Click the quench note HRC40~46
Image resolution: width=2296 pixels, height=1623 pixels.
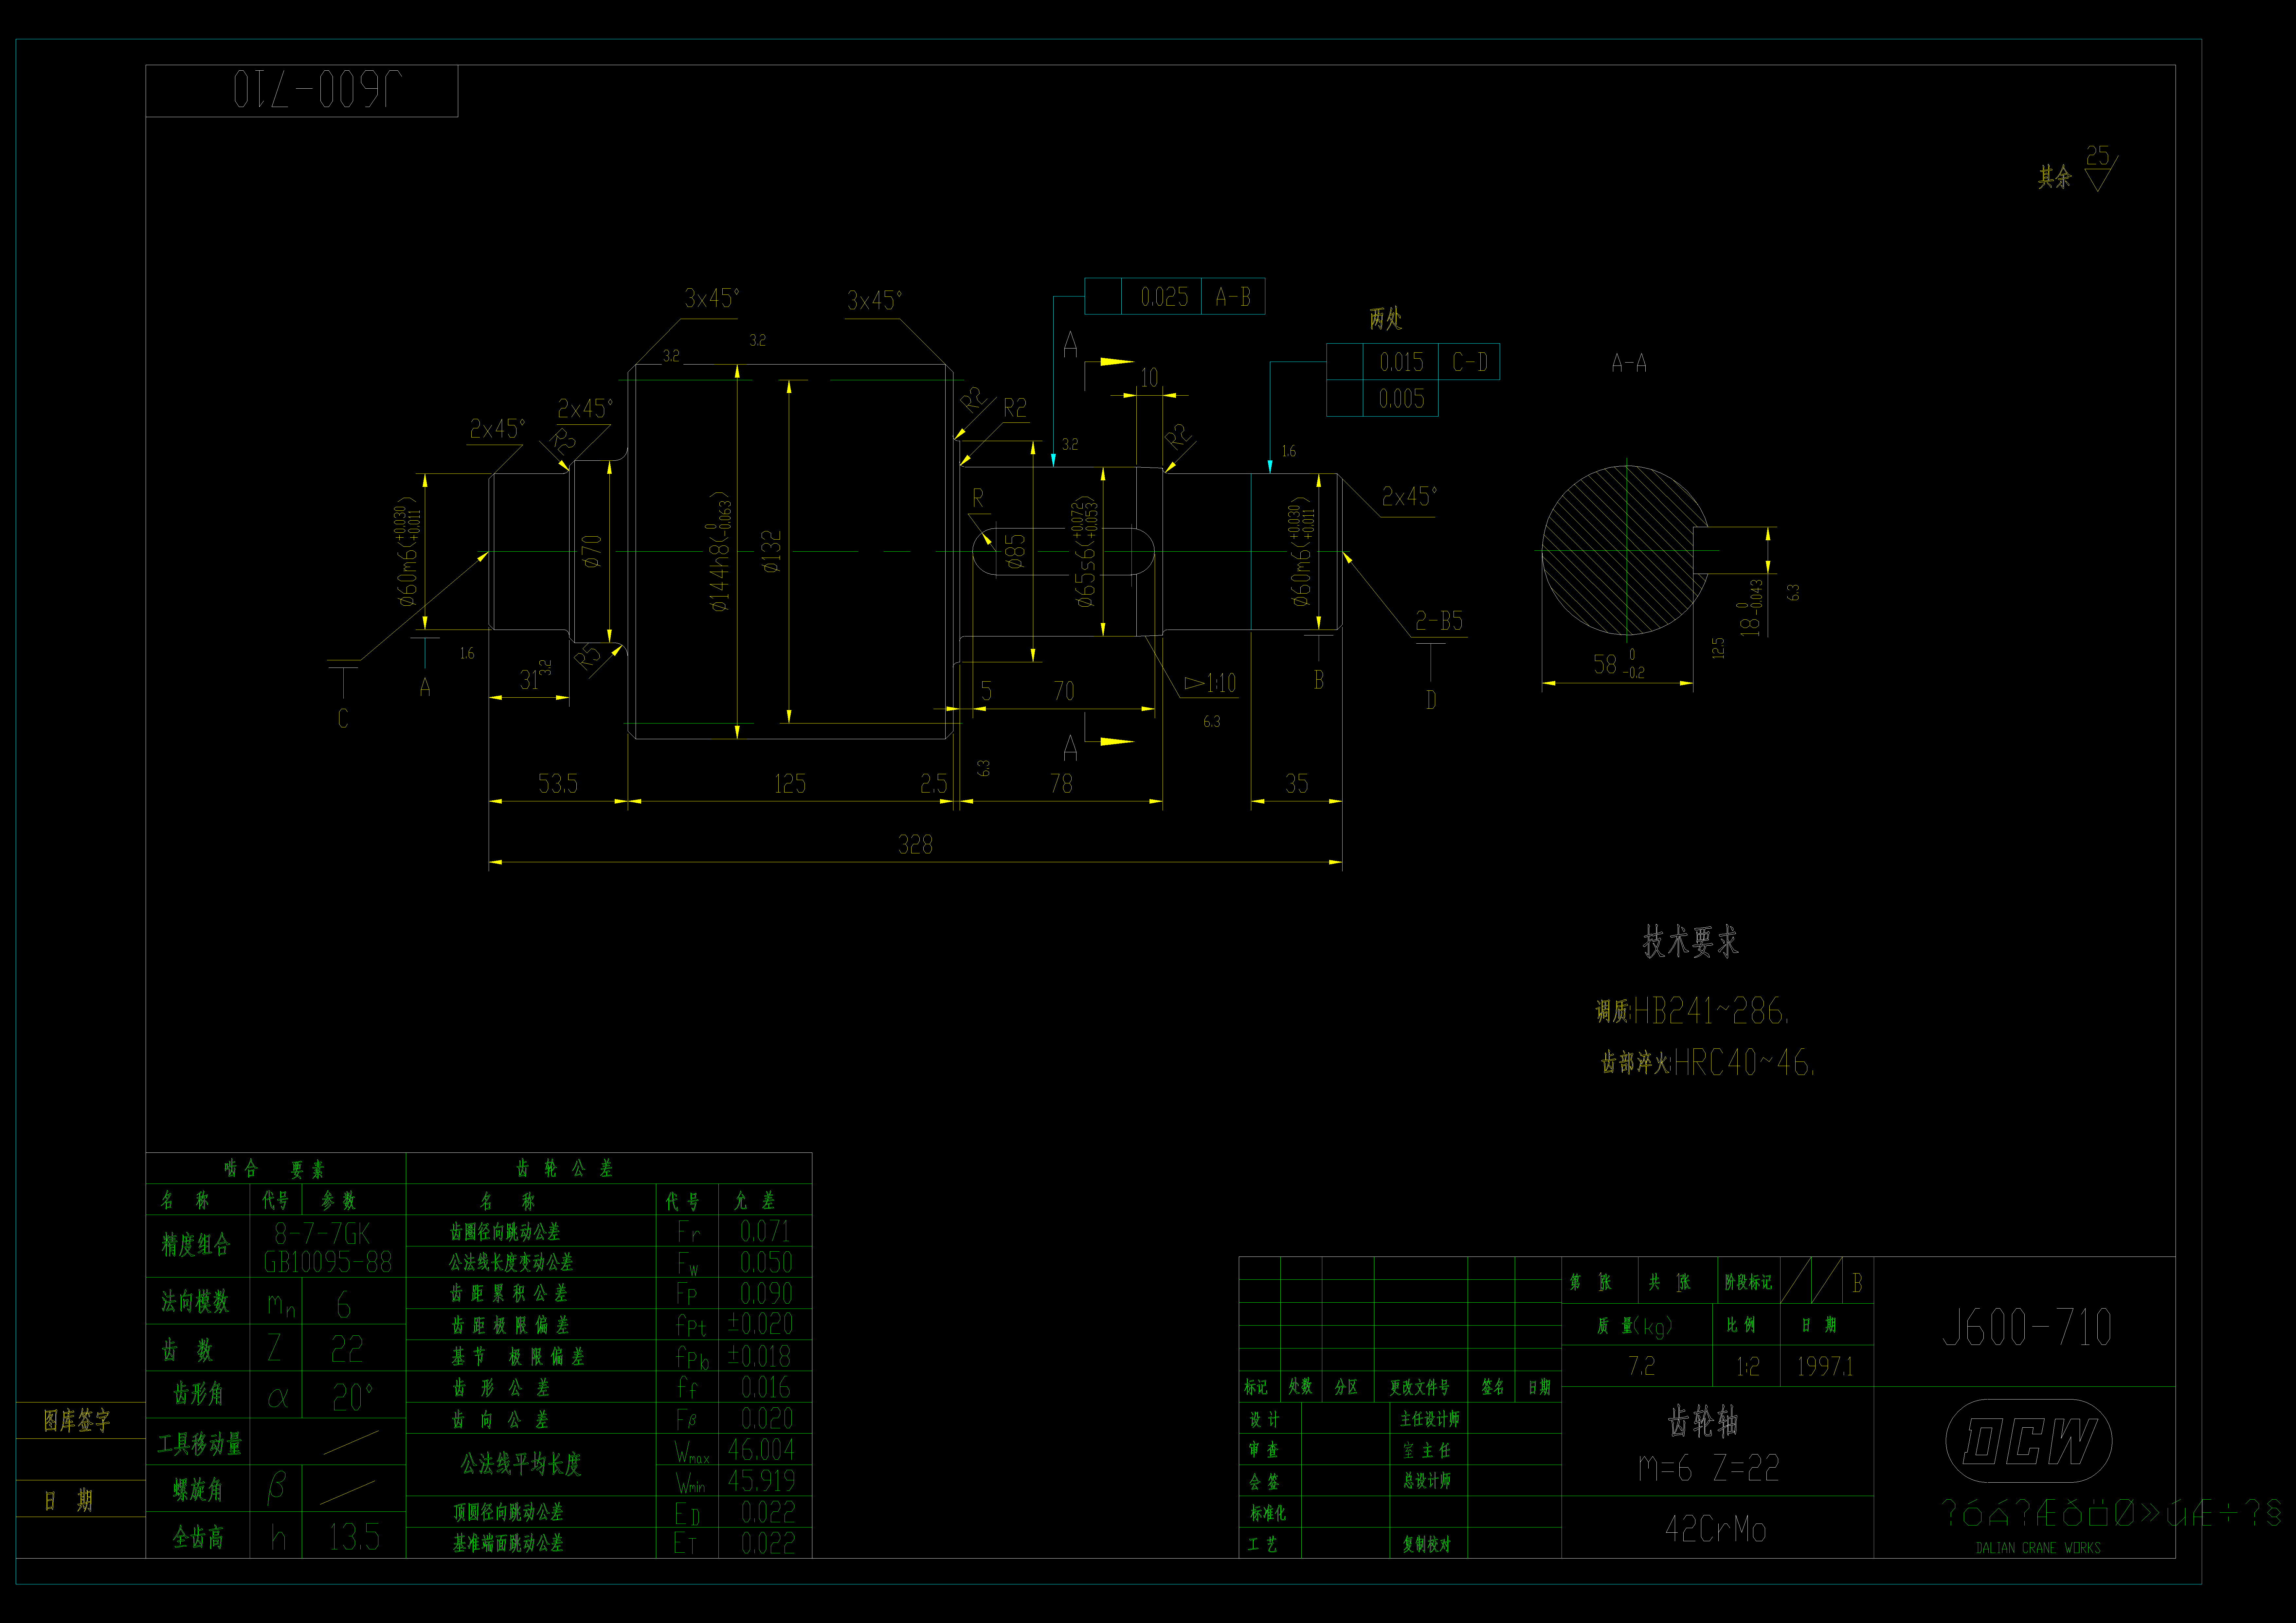(1708, 1062)
